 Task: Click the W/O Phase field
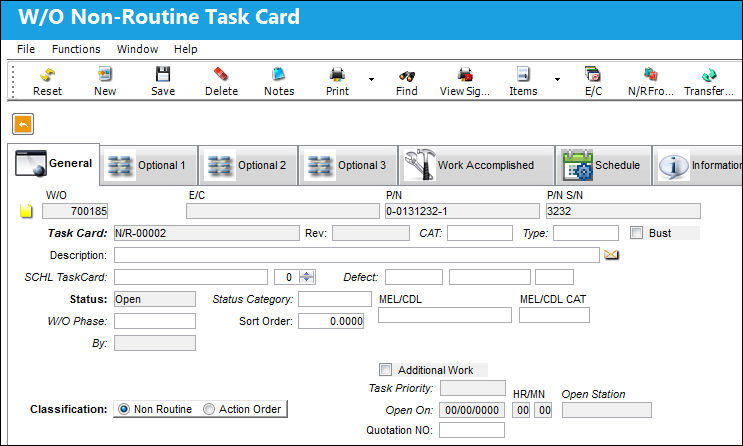coord(155,321)
